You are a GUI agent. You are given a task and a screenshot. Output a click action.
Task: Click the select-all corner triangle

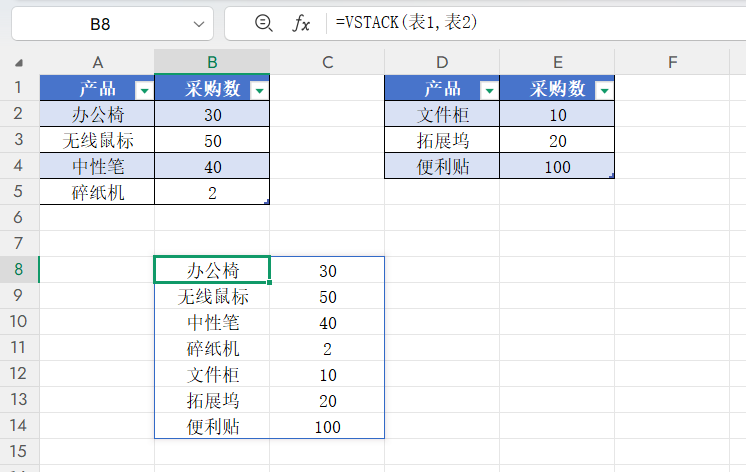pyautogui.click(x=19, y=62)
